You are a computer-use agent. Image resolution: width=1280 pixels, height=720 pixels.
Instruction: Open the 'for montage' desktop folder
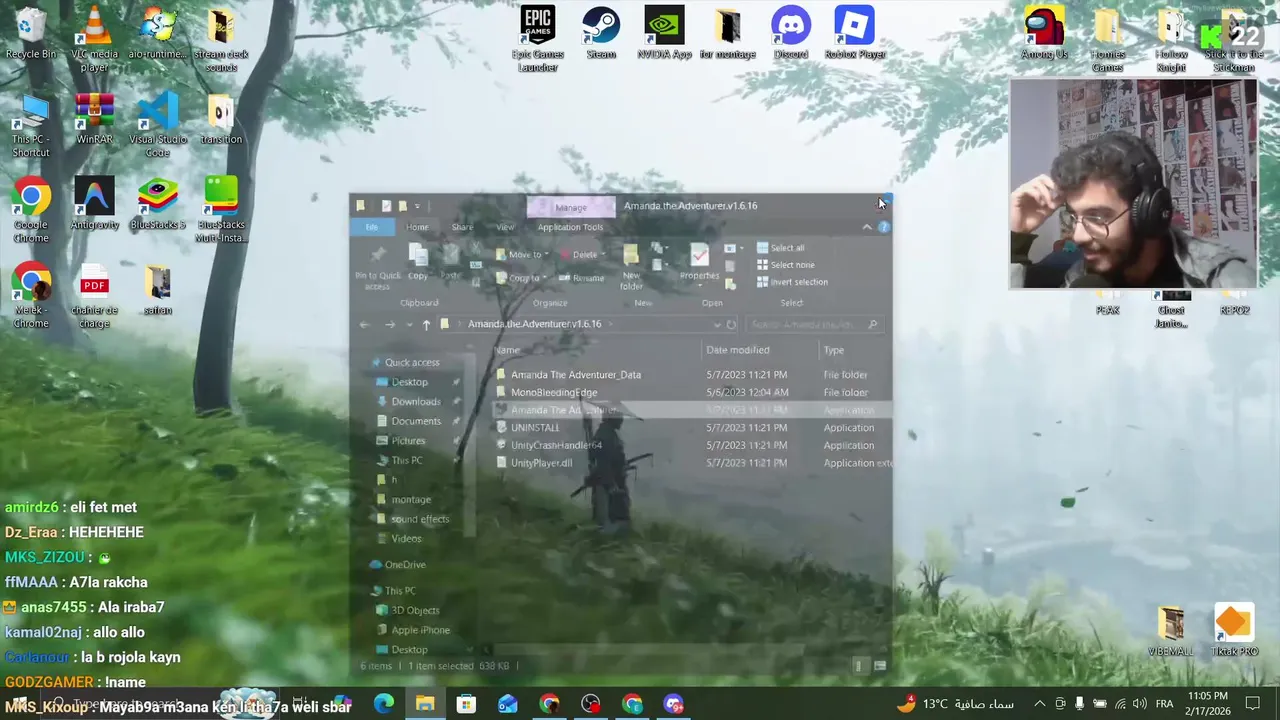point(727,33)
